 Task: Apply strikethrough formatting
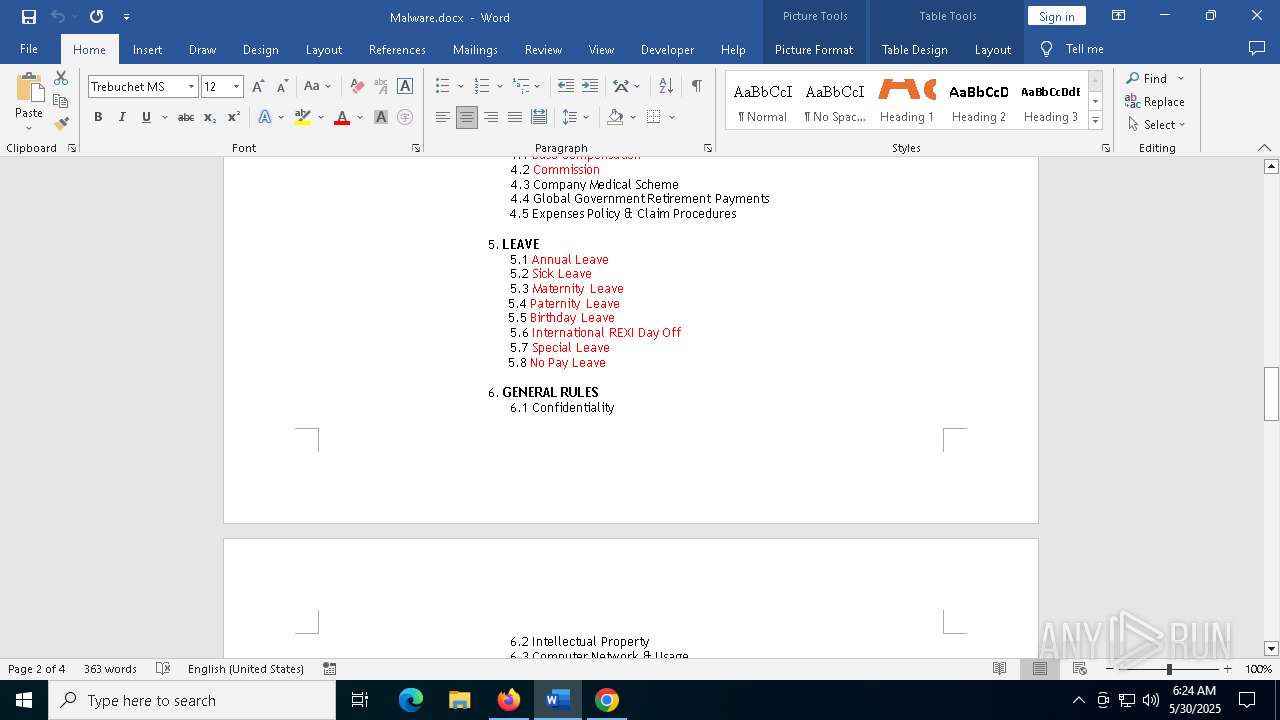(x=186, y=117)
